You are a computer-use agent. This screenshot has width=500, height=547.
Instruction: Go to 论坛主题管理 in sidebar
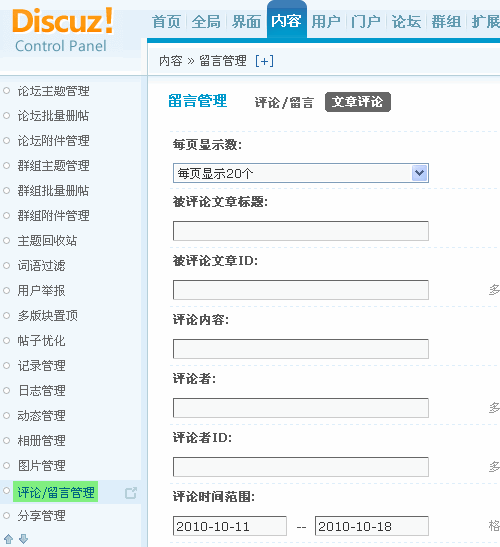53,91
